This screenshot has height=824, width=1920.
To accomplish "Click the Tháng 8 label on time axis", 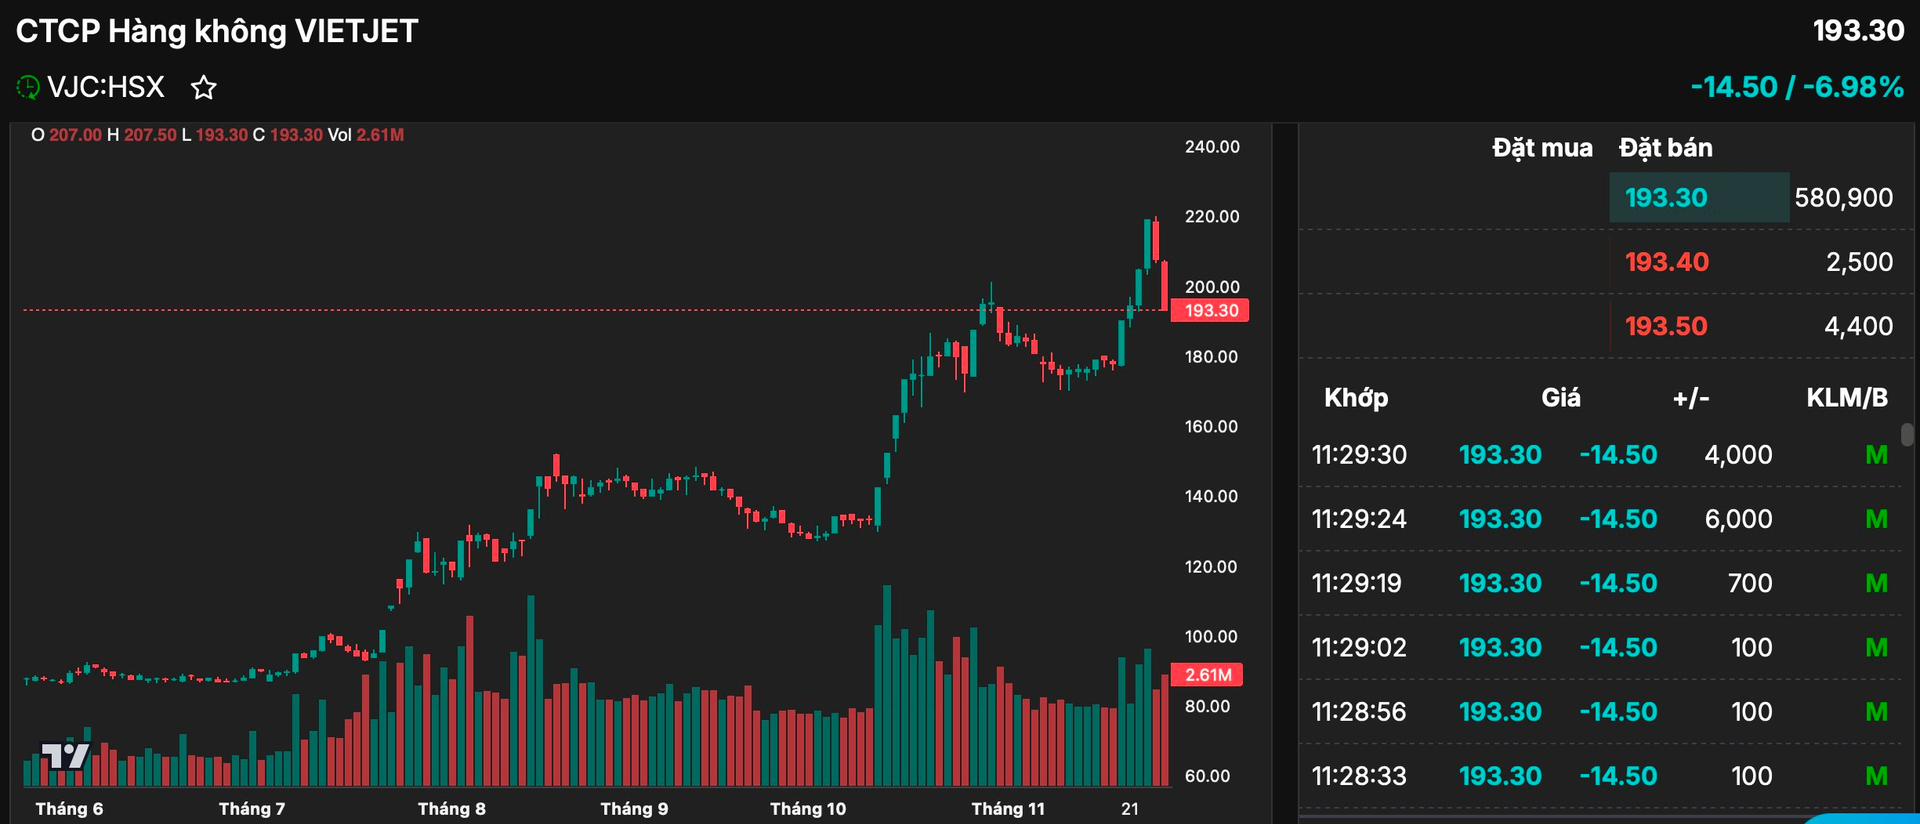I will point(451,809).
